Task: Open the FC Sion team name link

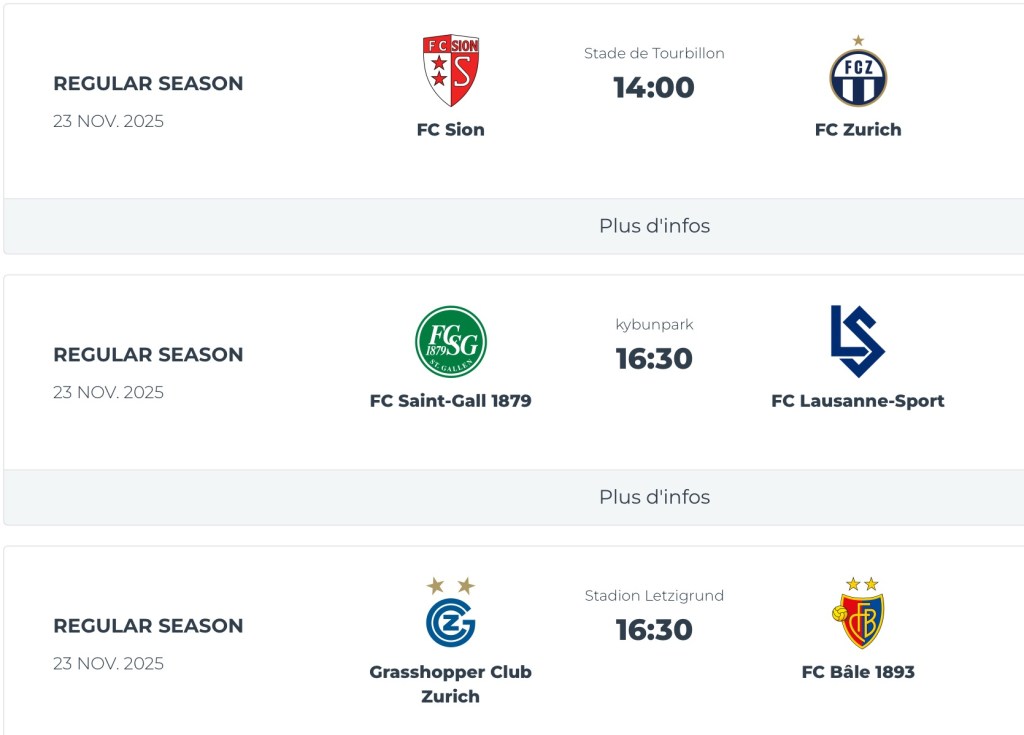Action: pos(450,129)
